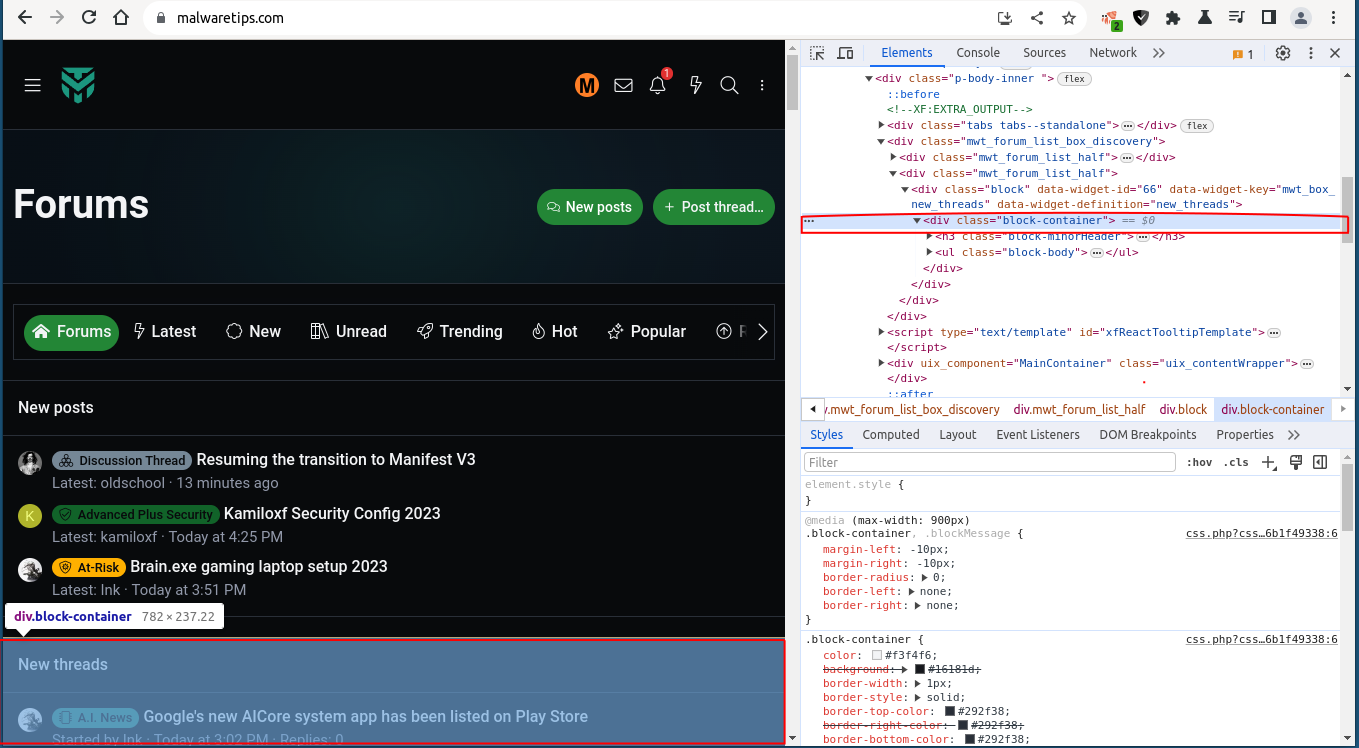Click the notifications bell icon

(657, 86)
